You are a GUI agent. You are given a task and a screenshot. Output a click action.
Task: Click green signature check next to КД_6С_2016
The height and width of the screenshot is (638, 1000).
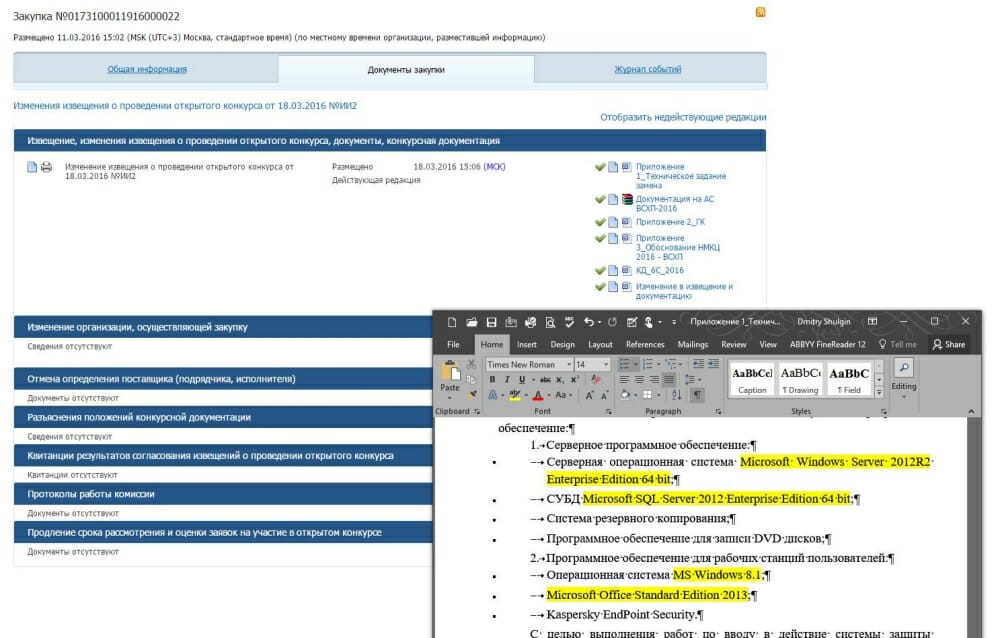coord(599,271)
